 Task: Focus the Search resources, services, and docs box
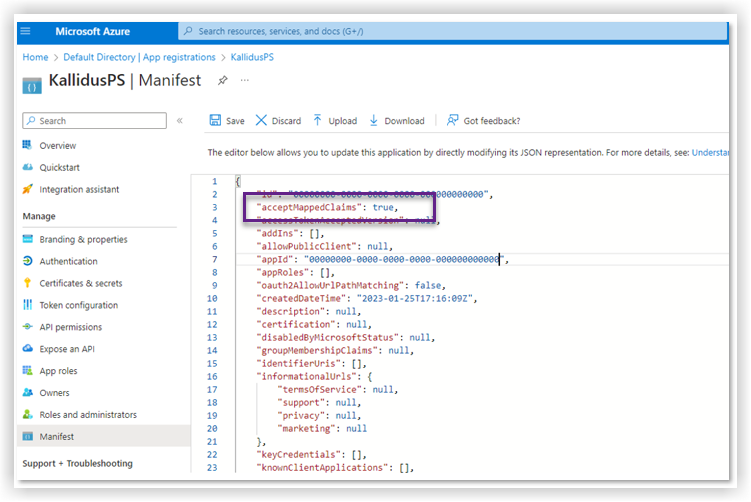click(453, 31)
